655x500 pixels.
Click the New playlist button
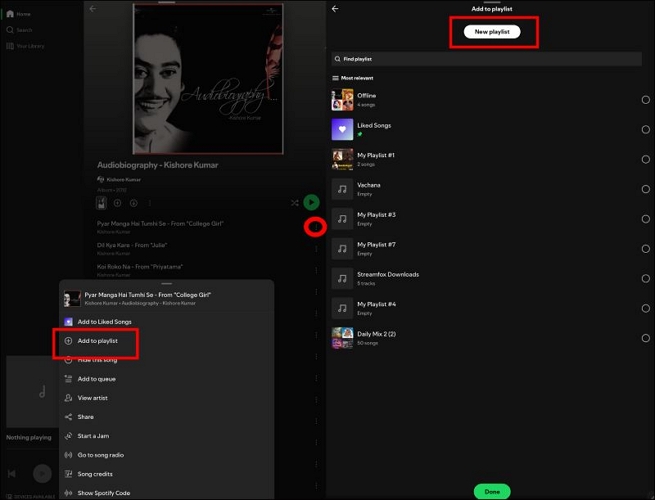[x=492, y=32]
